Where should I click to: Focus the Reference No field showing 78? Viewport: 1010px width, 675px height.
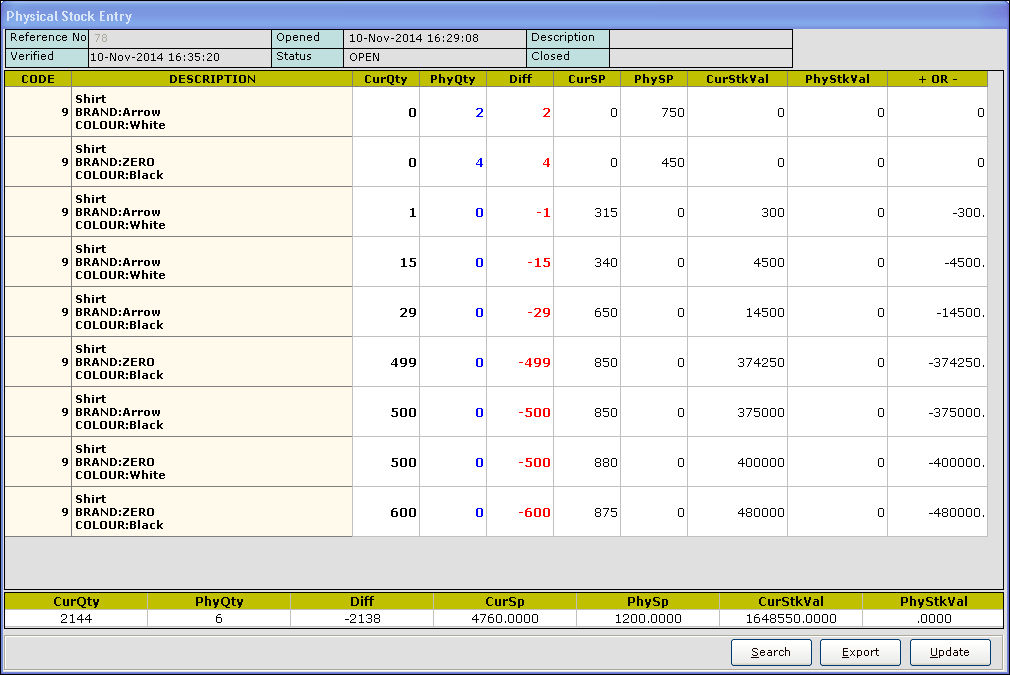pos(180,38)
